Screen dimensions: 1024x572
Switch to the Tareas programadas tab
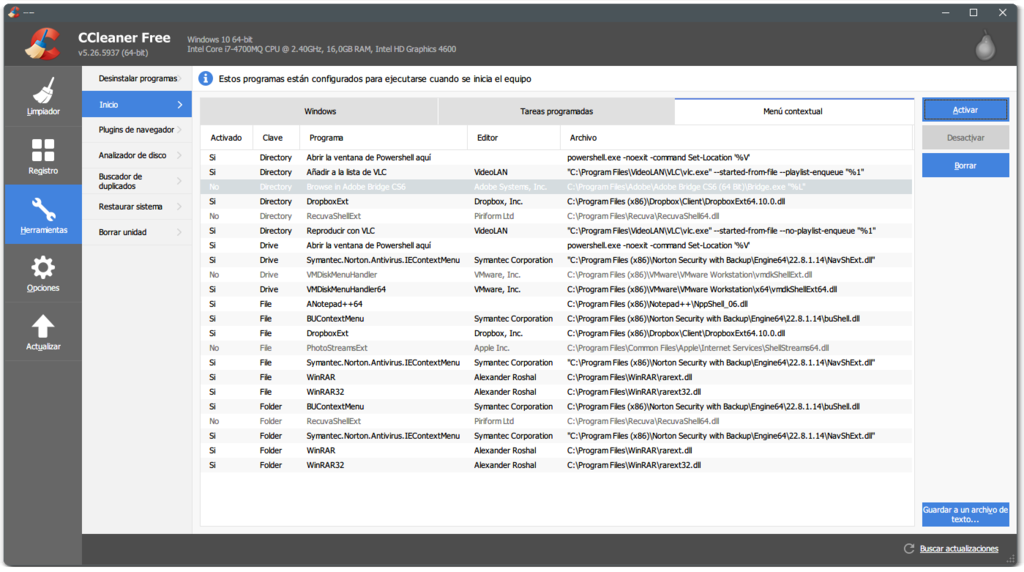pos(556,111)
